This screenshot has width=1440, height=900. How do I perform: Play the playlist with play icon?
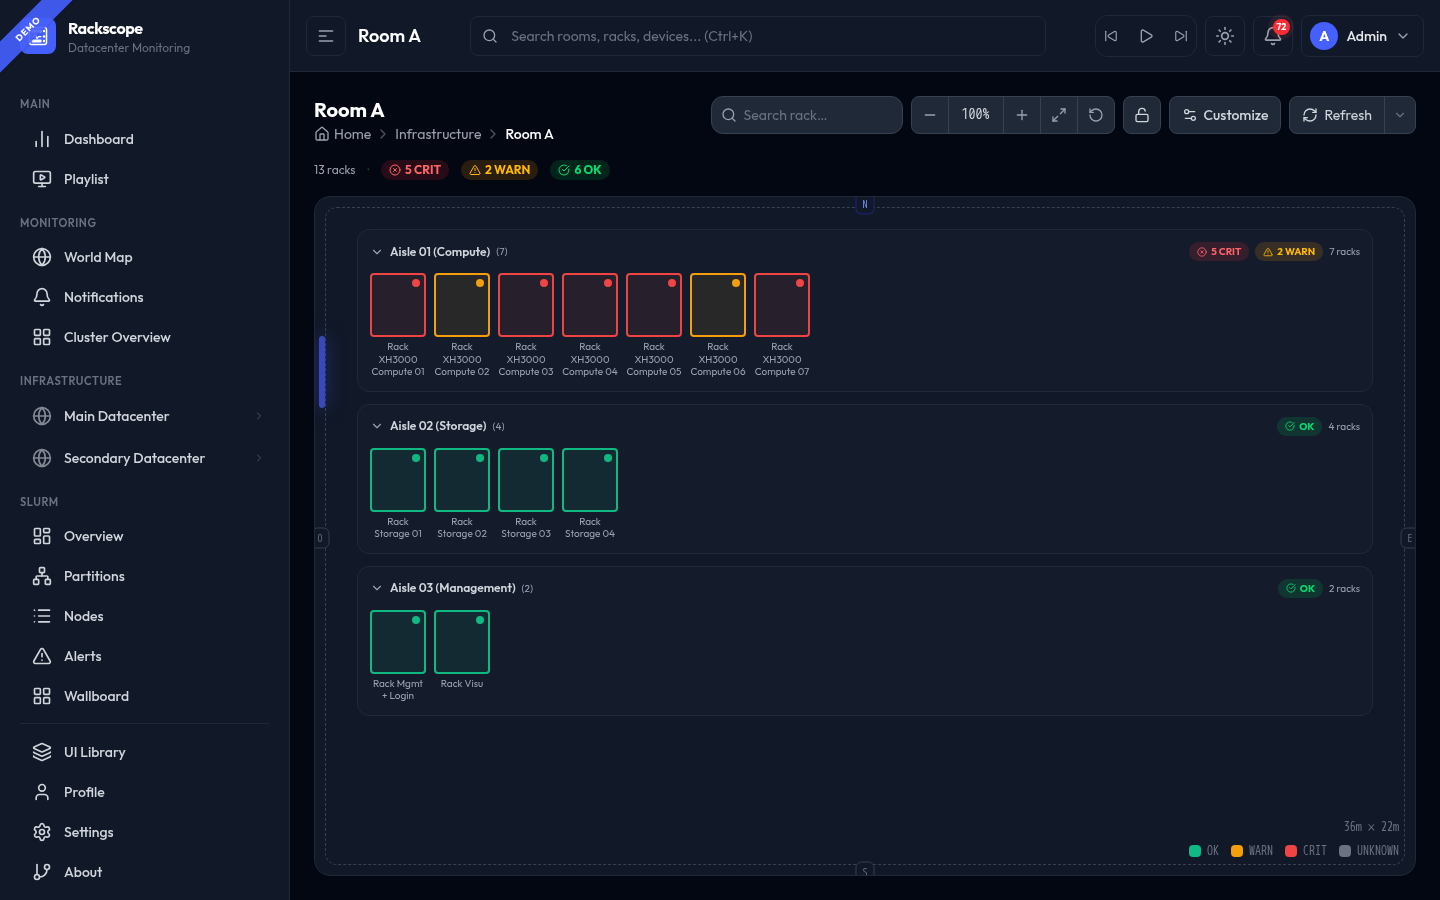click(x=1146, y=36)
